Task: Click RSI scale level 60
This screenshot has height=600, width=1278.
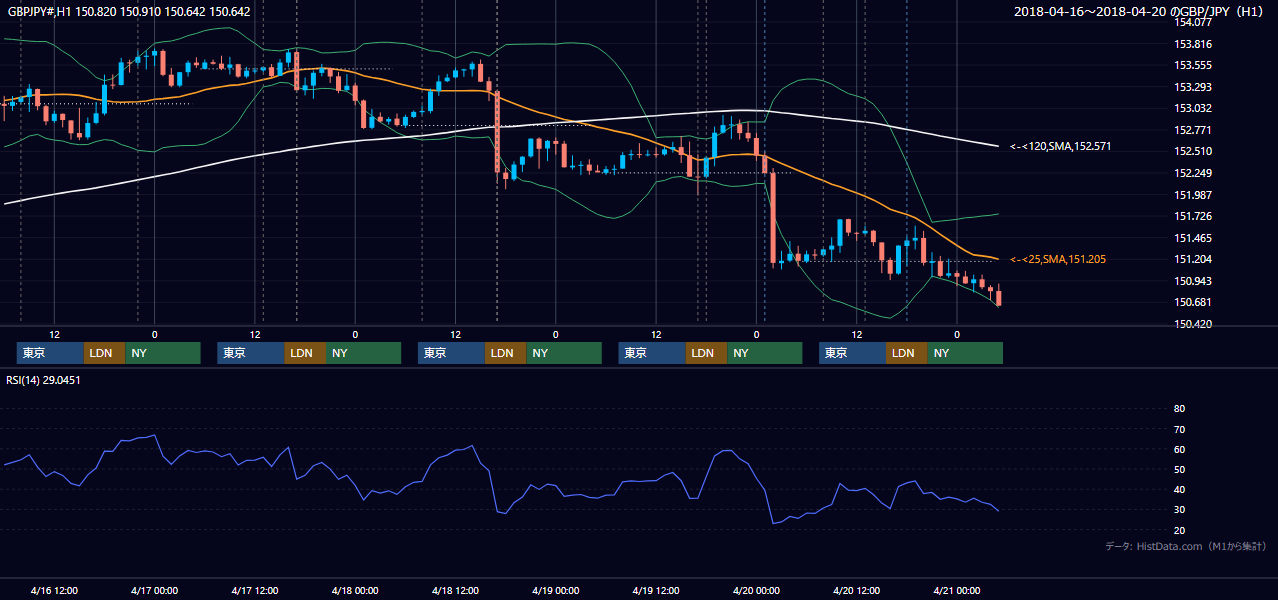Action: [x=1179, y=449]
